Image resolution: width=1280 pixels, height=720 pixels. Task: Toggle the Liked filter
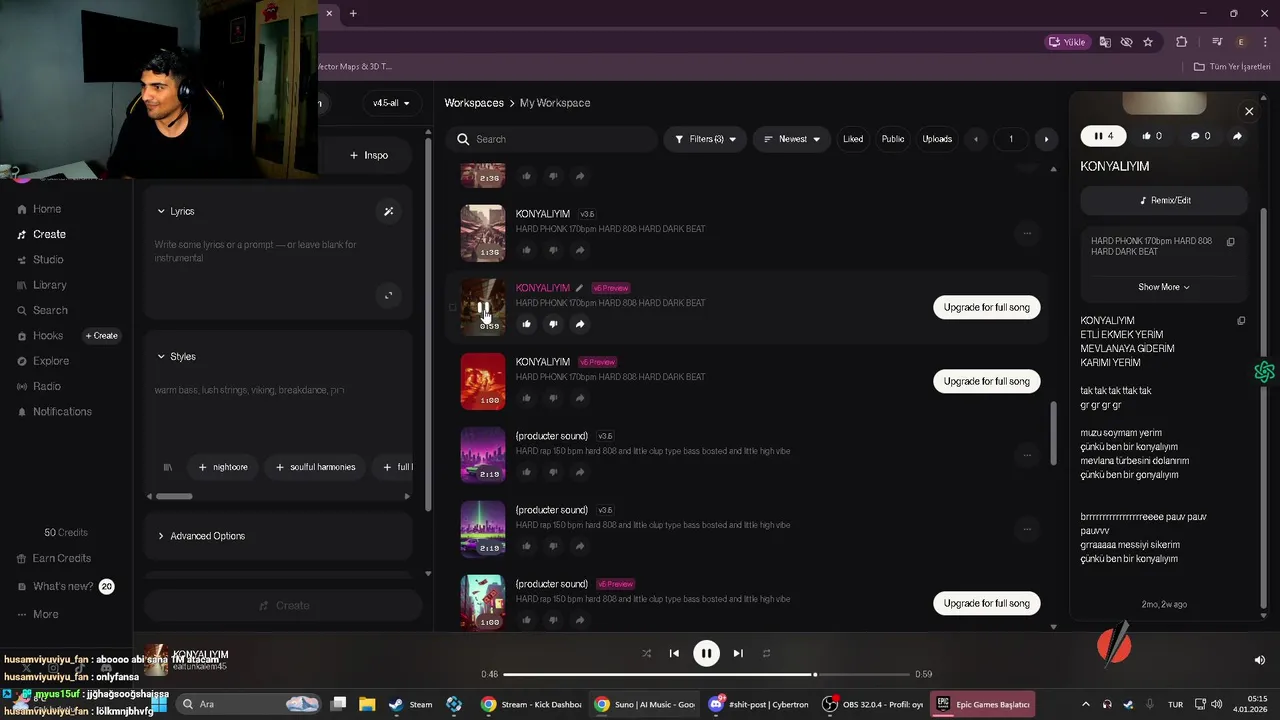click(853, 139)
